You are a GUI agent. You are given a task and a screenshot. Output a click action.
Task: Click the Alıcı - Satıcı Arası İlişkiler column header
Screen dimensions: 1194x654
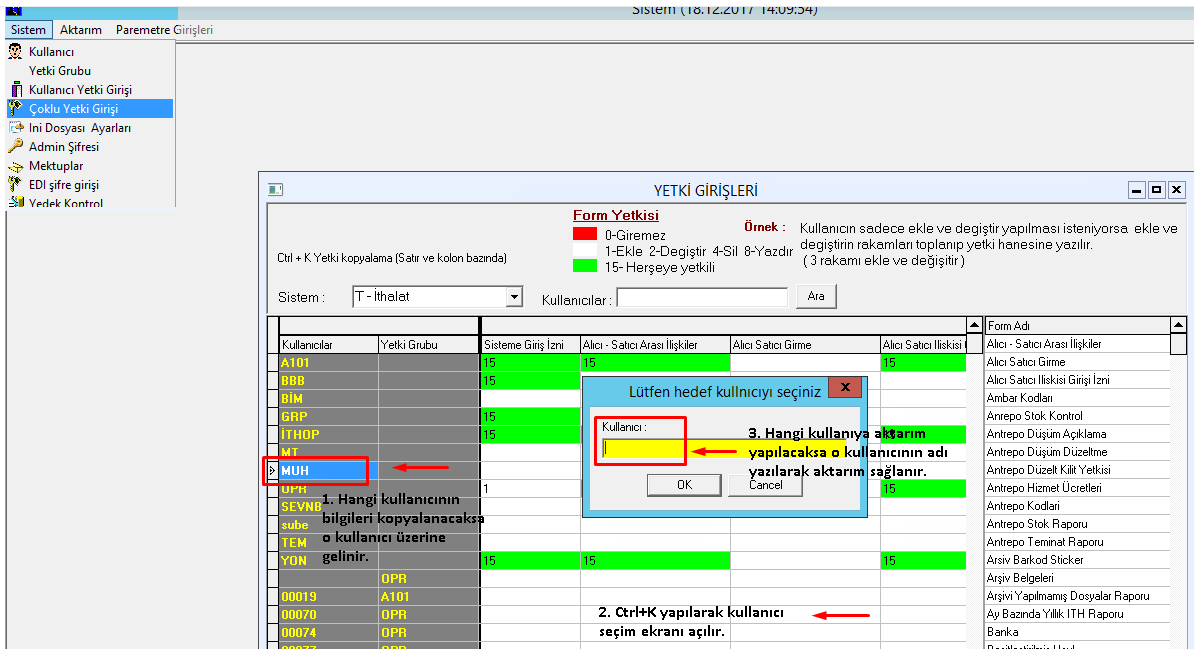[x=655, y=345]
